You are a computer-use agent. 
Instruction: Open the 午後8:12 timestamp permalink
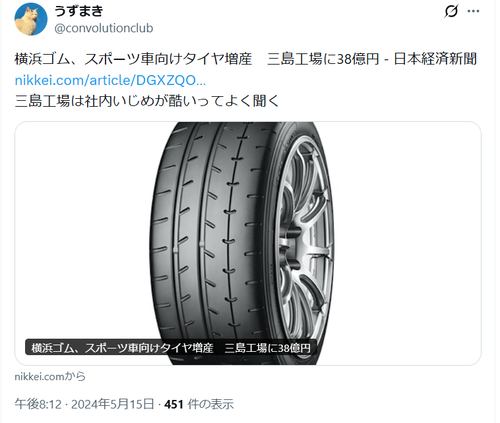(38, 404)
